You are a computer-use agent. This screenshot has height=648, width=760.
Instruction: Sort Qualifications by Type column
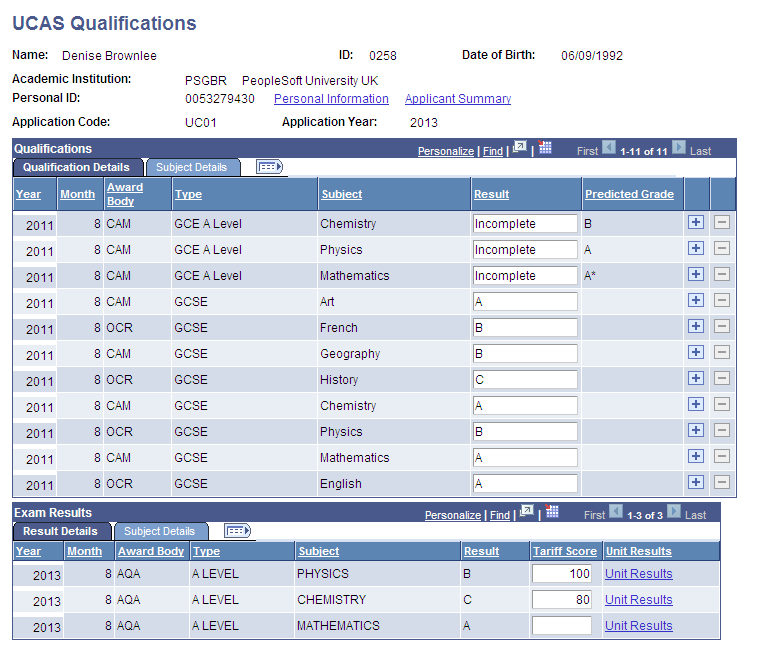pyautogui.click(x=188, y=194)
